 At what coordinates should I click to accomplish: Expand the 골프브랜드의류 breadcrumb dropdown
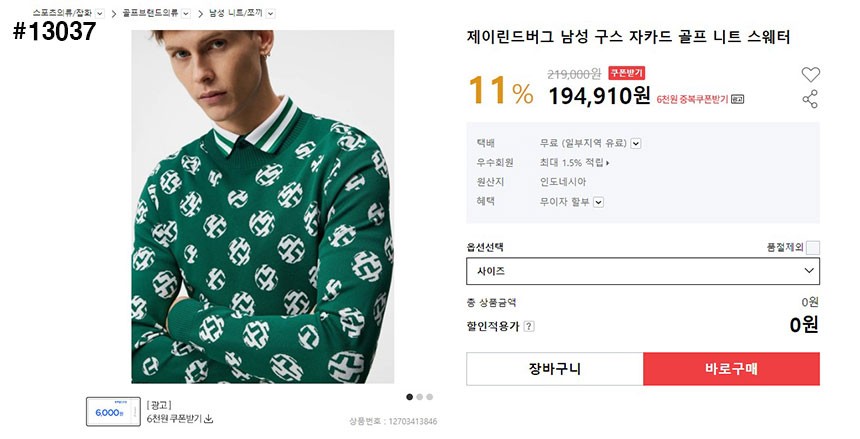[186, 13]
